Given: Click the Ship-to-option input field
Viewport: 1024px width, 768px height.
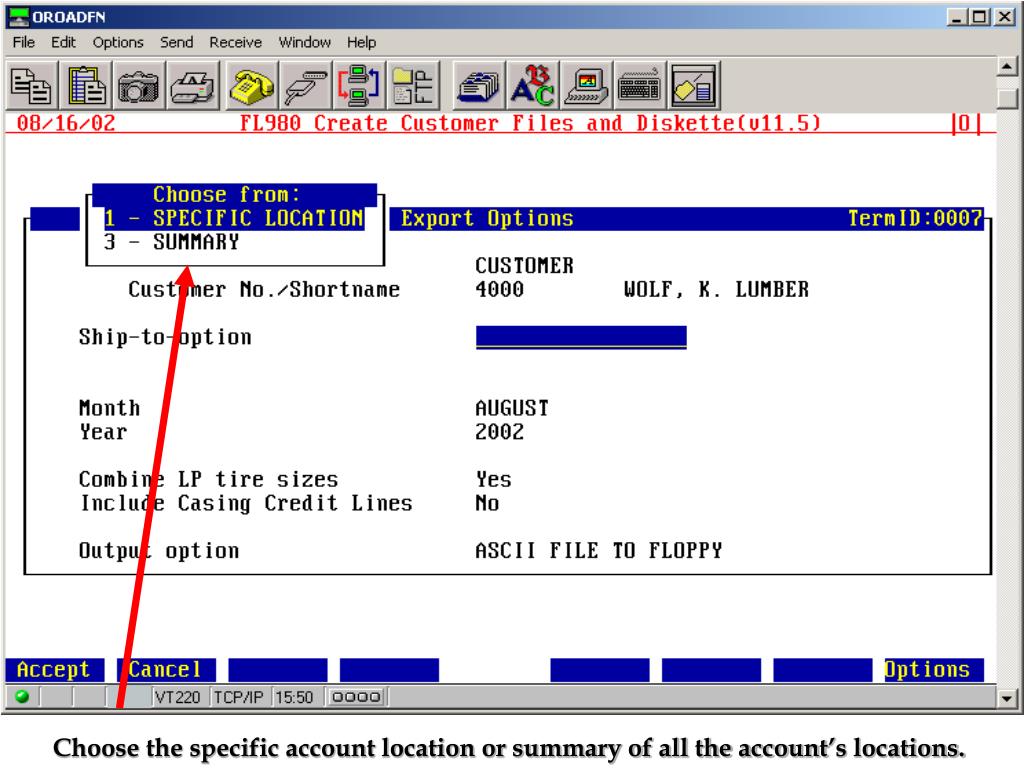Looking at the screenshot, I should coord(581,337).
